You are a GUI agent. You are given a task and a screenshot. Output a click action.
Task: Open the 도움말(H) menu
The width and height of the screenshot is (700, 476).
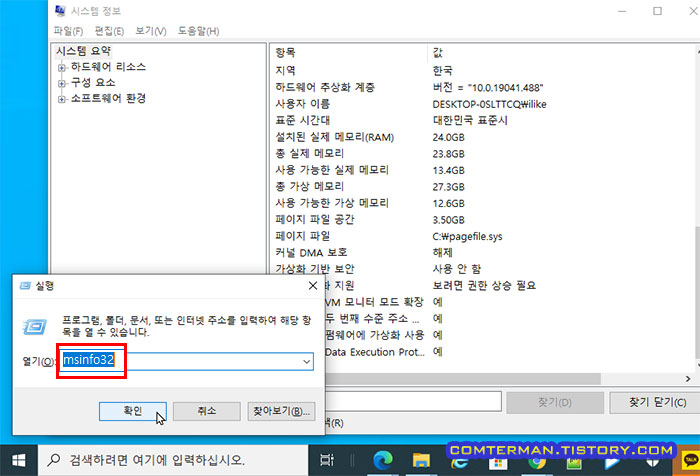point(198,31)
